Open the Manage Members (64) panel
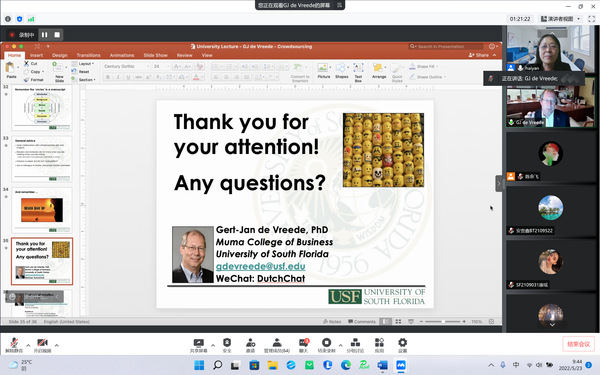600x375 pixels. click(277, 345)
